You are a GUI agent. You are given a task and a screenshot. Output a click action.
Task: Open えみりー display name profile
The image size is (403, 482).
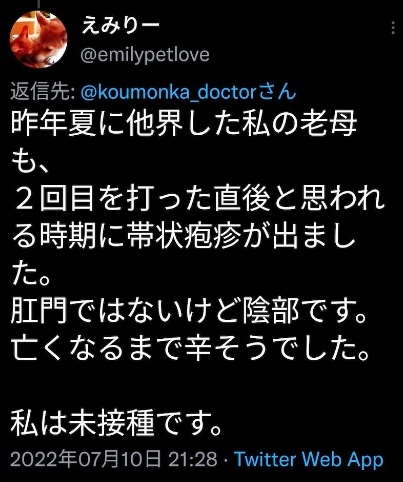click(x=121, y=26)
